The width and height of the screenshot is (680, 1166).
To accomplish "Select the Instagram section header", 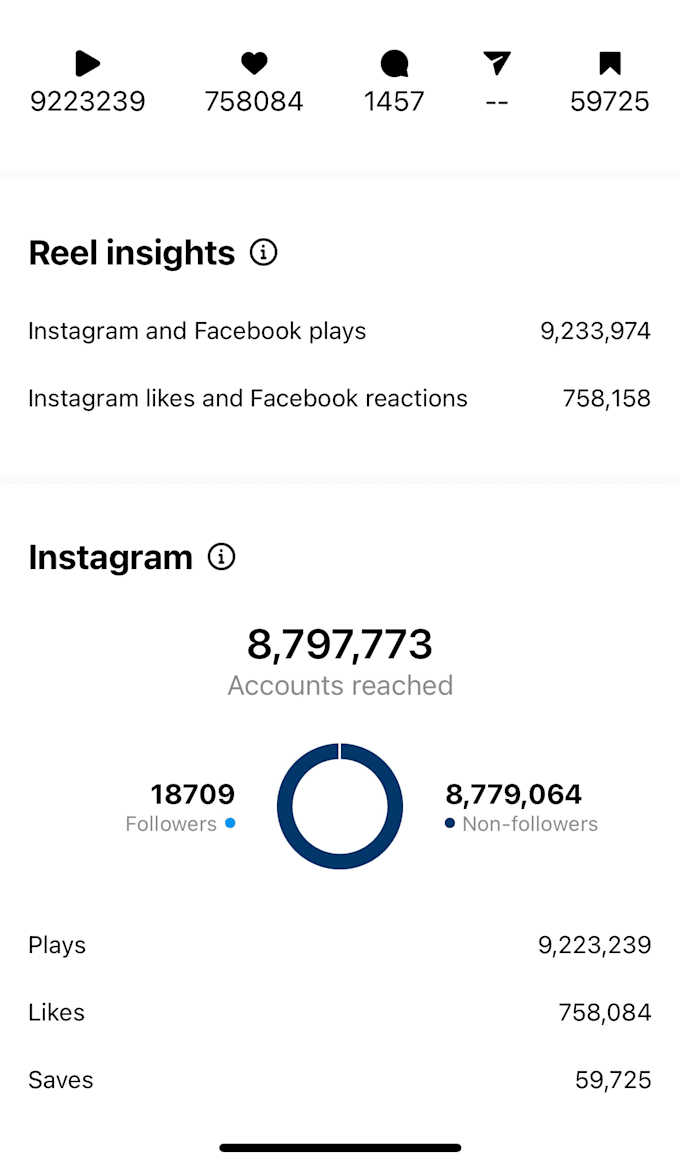I will point(110,557).
